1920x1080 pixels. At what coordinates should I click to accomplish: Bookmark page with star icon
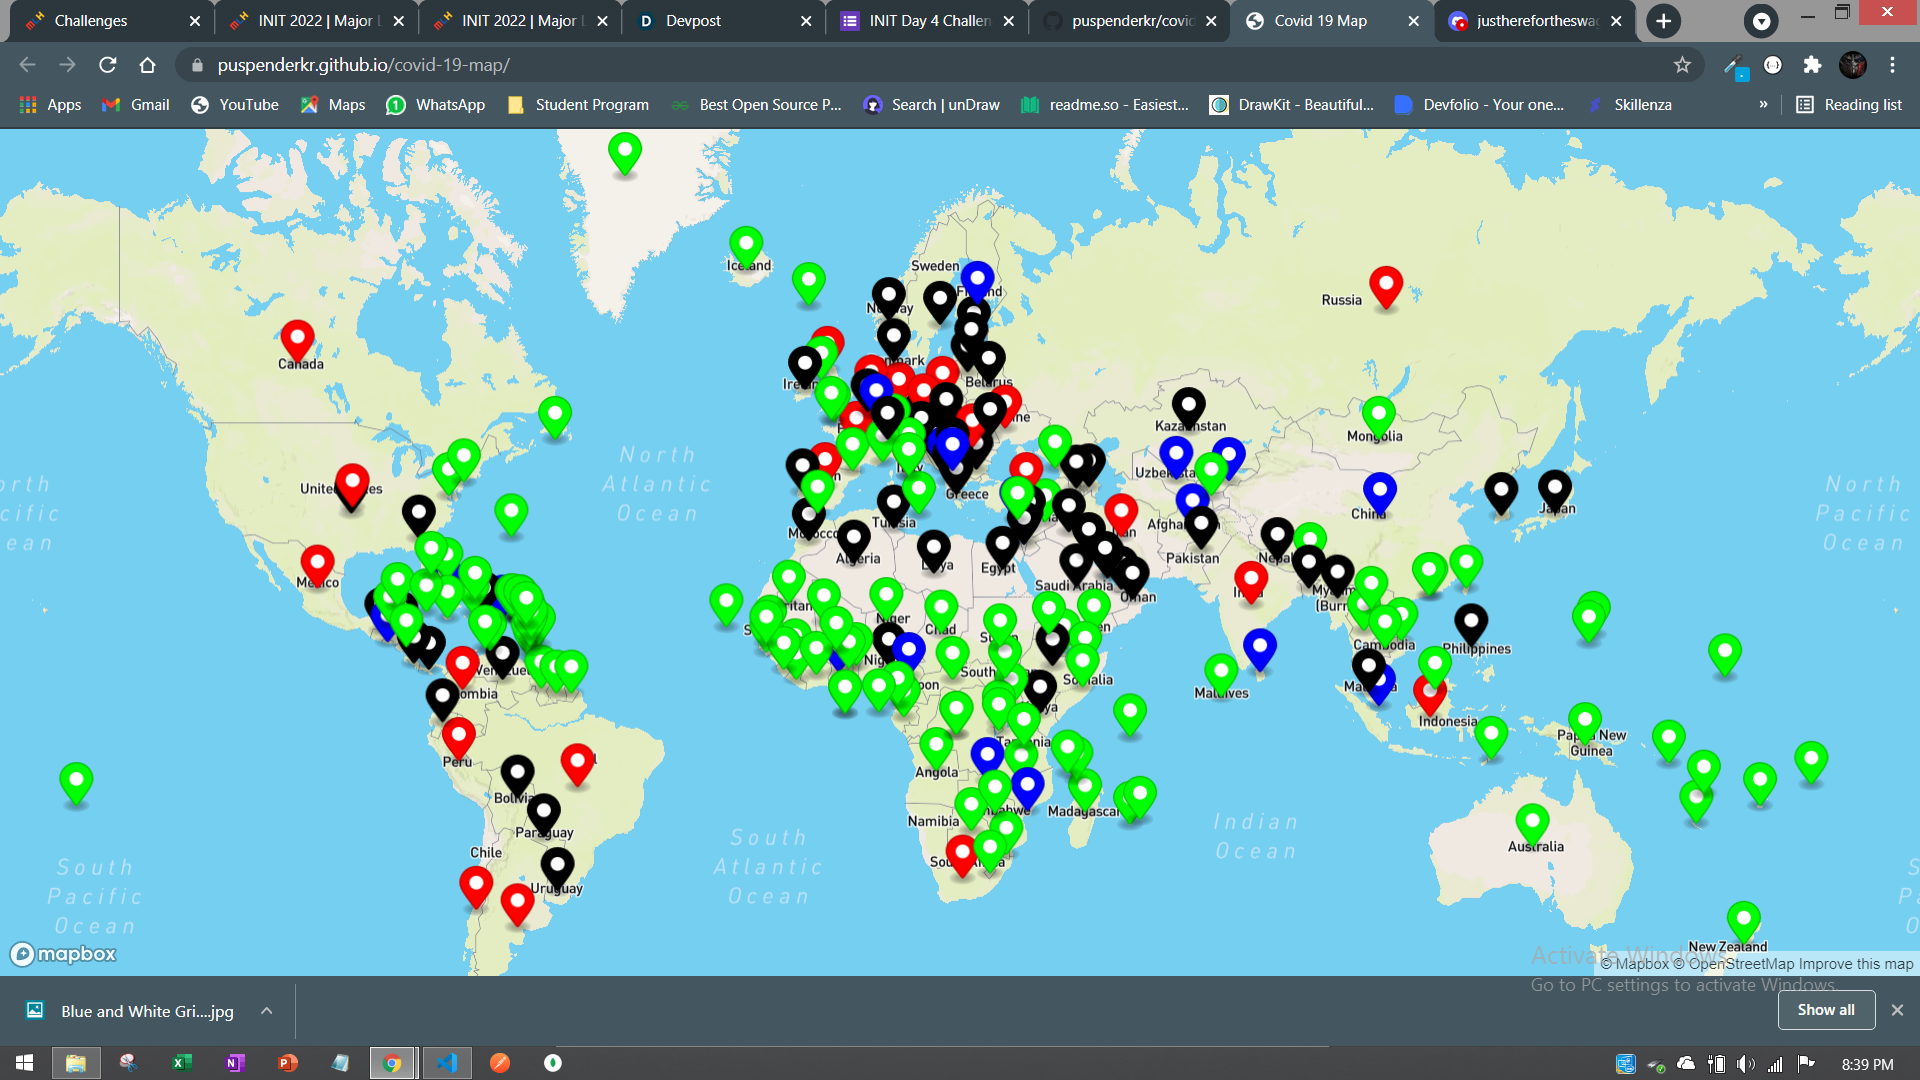click(x=1682, y=65)
